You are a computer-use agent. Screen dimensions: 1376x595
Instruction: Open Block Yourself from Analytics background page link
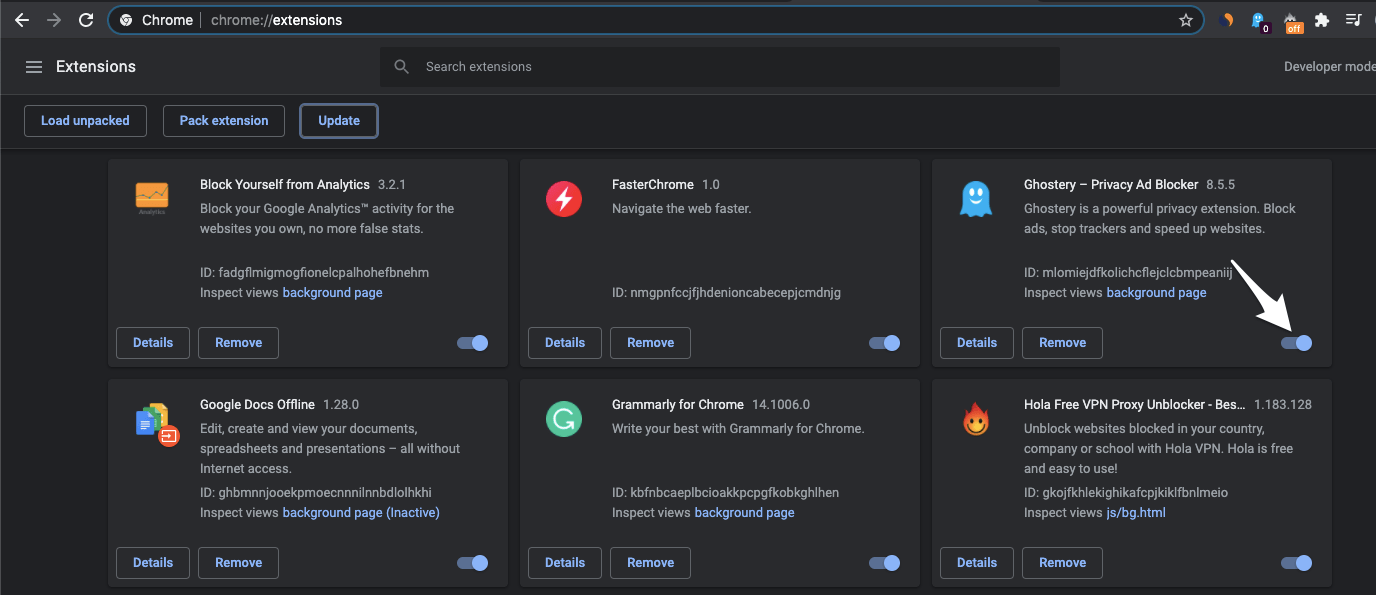[333, 293]
